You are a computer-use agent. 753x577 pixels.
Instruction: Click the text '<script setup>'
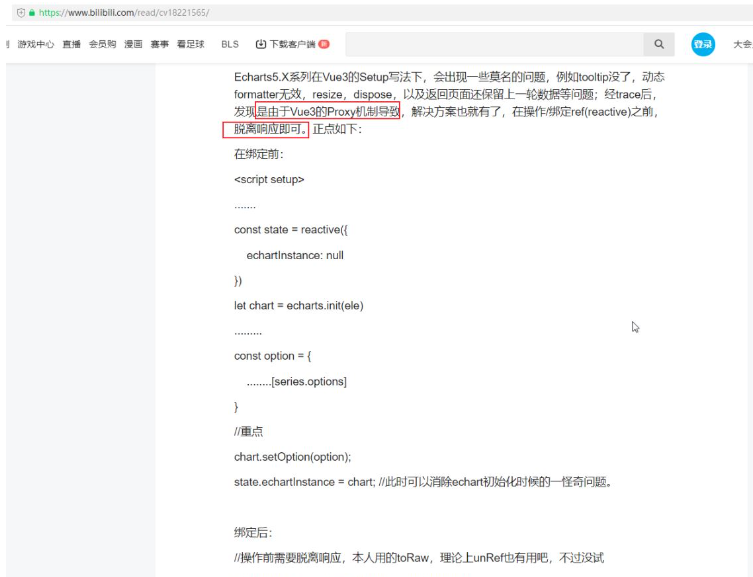tap(269, 180)
